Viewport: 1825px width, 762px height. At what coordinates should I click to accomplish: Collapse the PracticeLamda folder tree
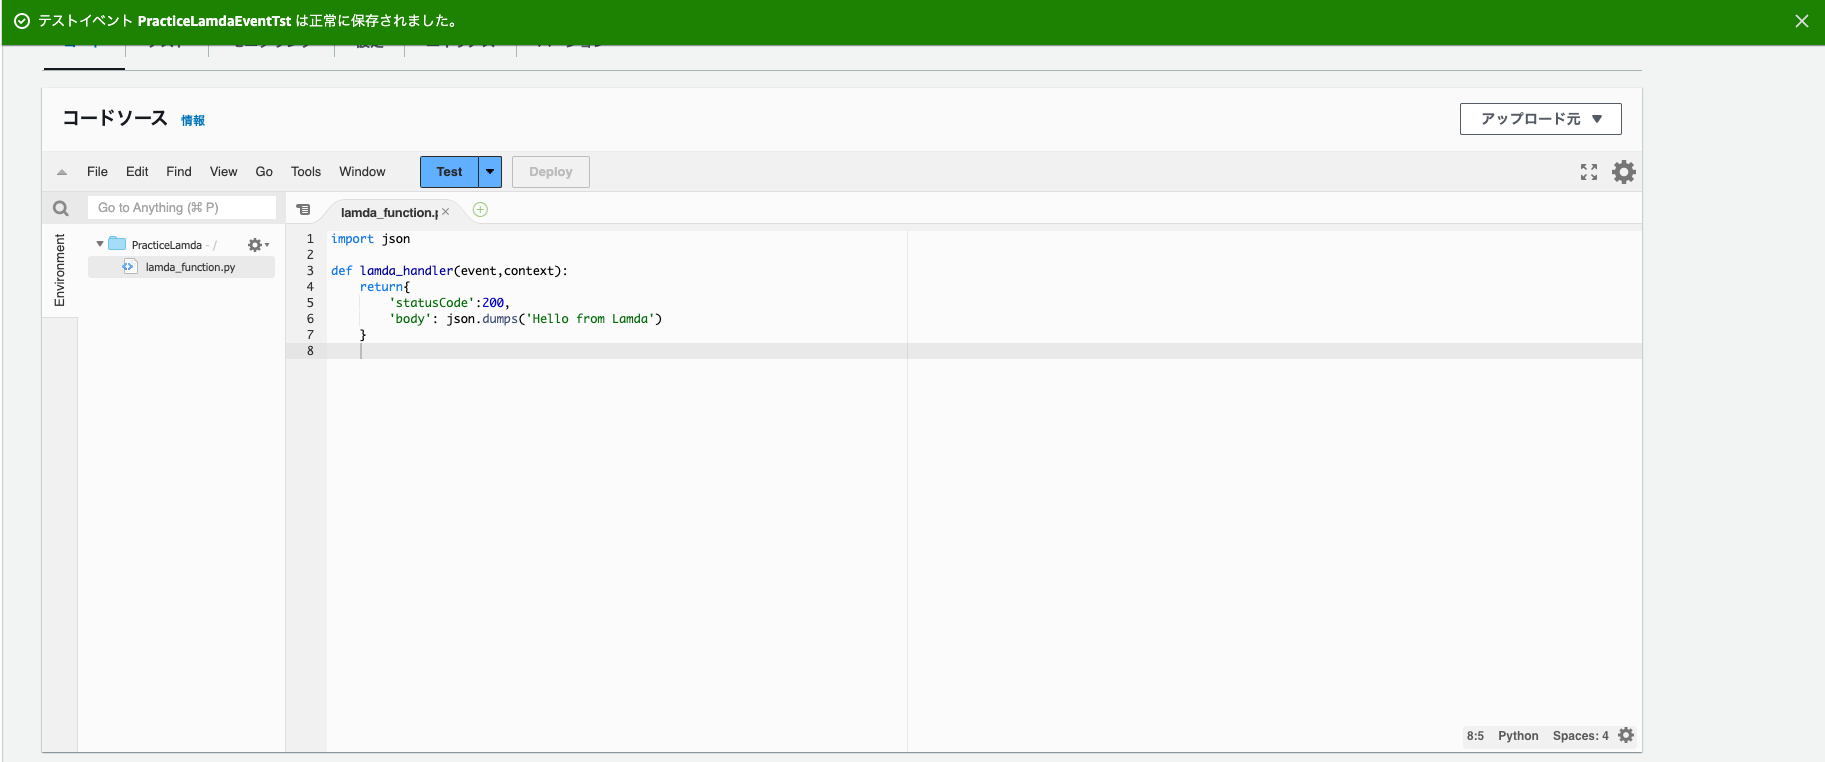click(x=100, y=244)
